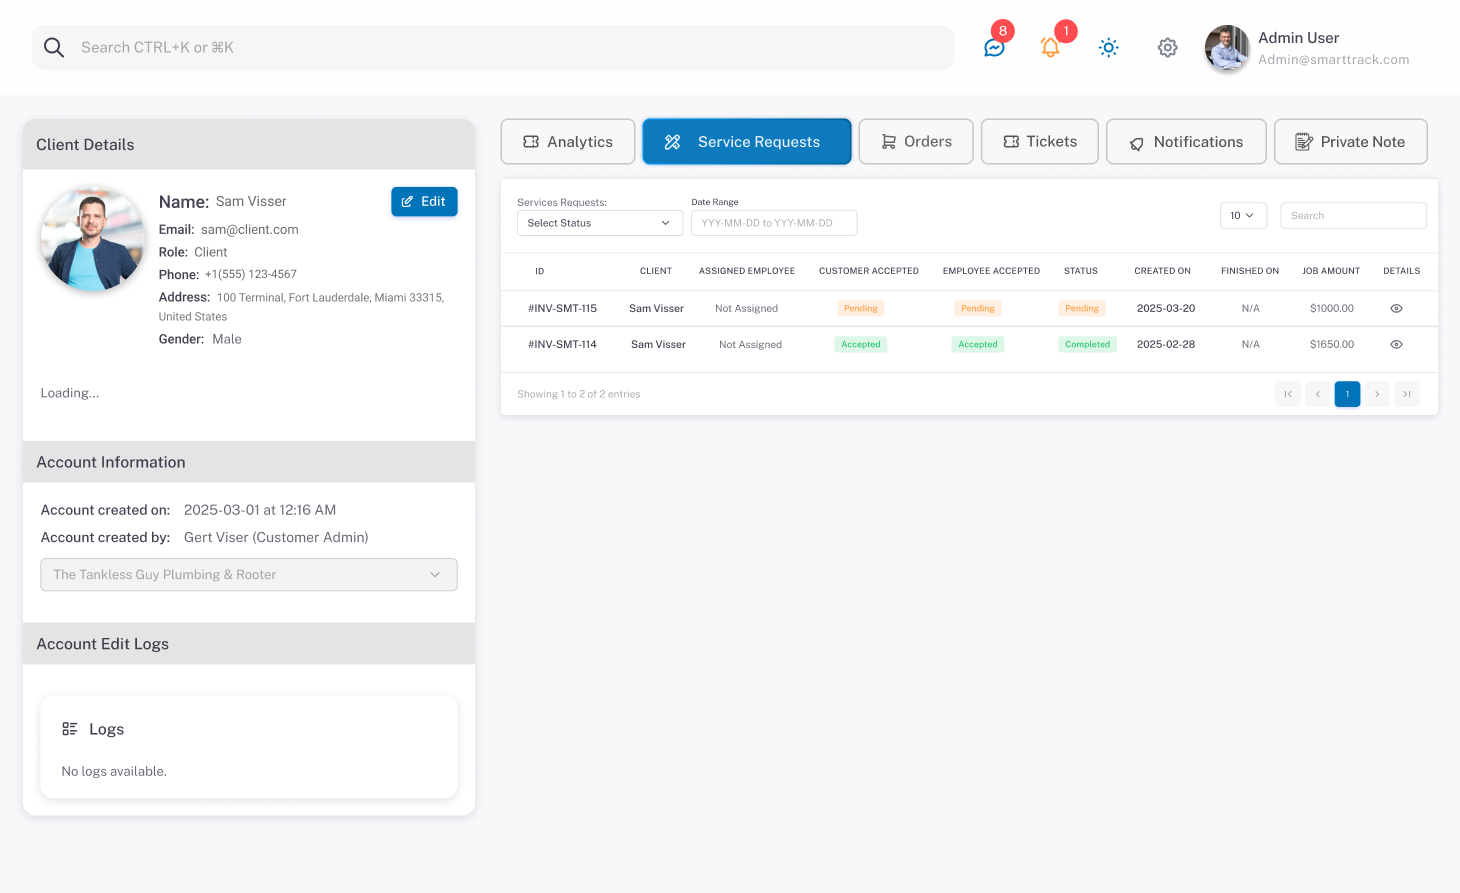
Task: View details of request #INV-SMT-114
Action: click(1396, 345)
